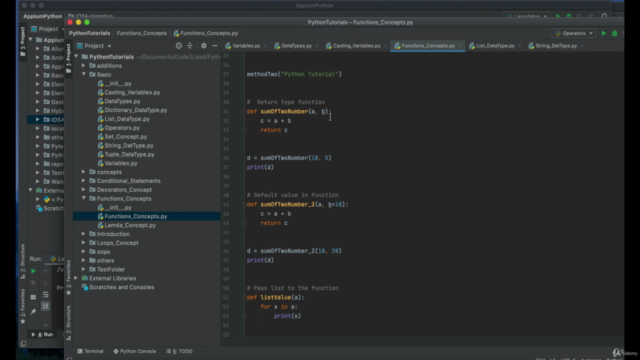Expand the Conditional_Statements folder
The image size is (640, 360).
(84, 181)
